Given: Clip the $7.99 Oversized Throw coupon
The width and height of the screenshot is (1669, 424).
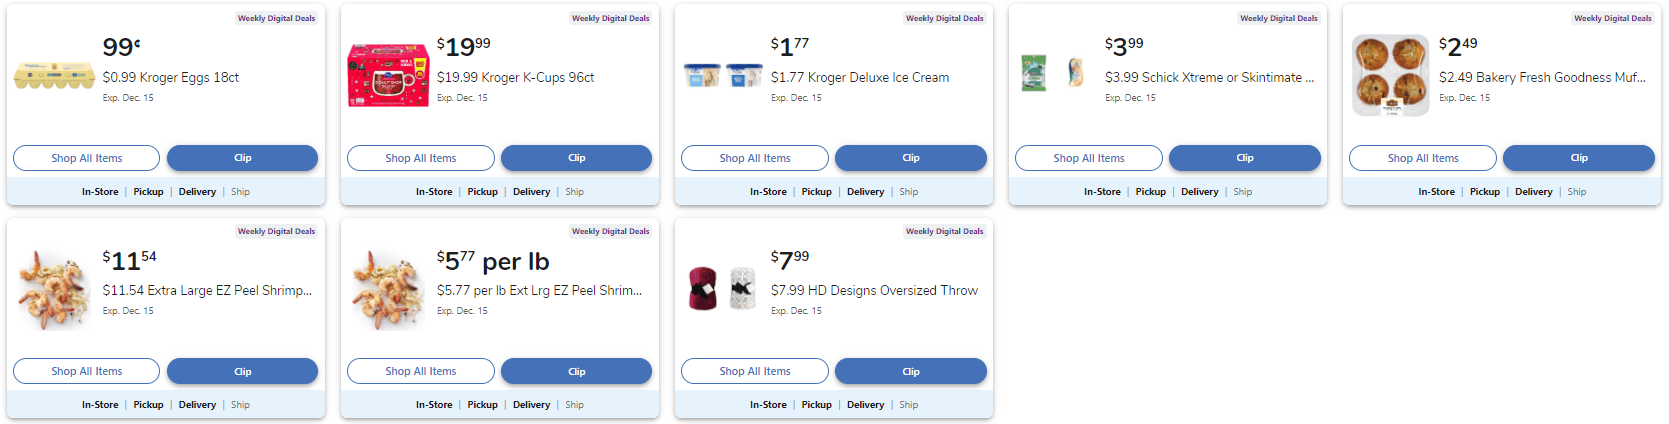Looking at the screenshot, I should click(910, 371).
